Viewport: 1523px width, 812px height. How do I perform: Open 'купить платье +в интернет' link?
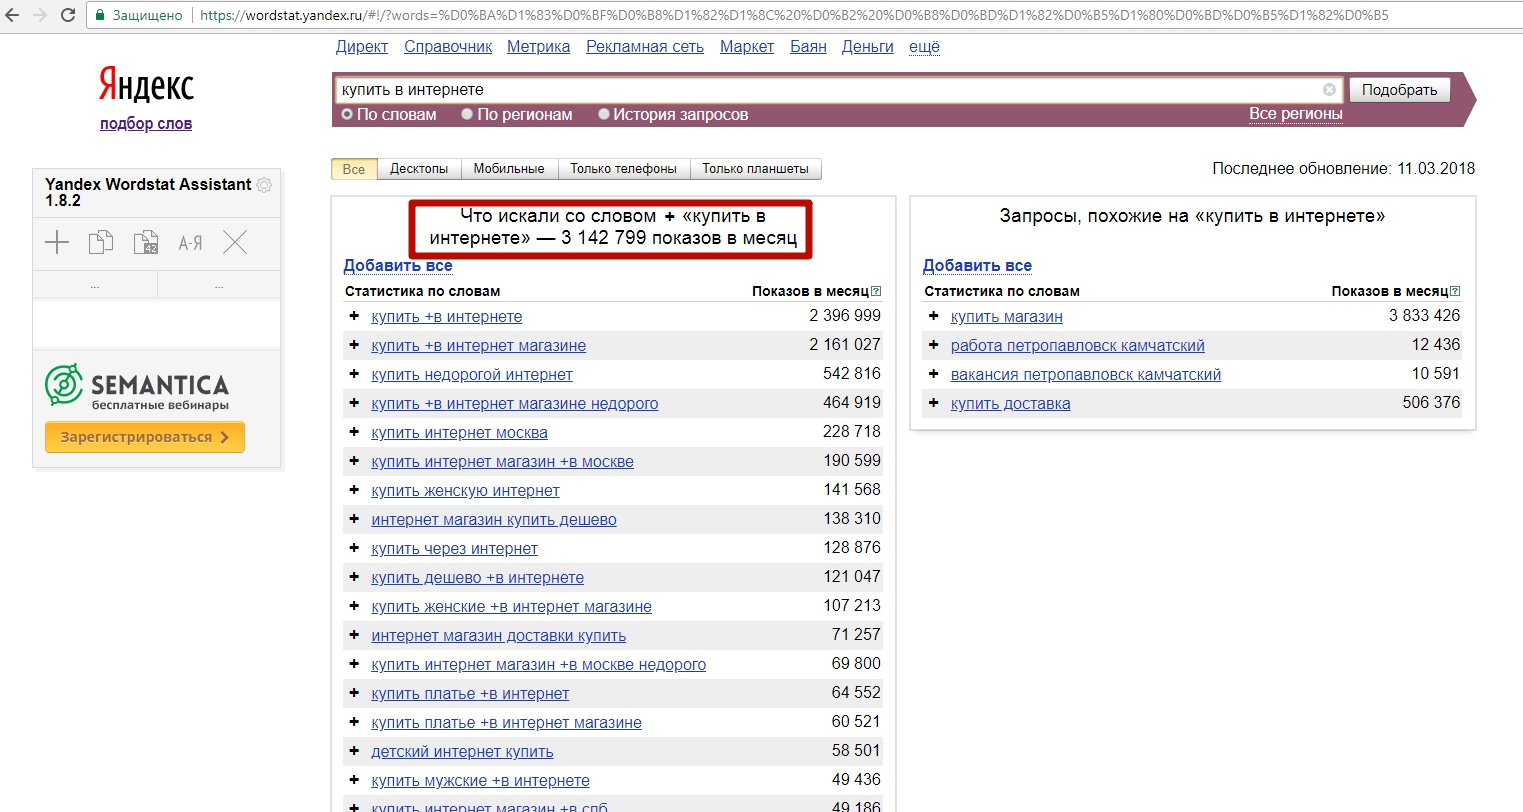(x=470, y=694)
